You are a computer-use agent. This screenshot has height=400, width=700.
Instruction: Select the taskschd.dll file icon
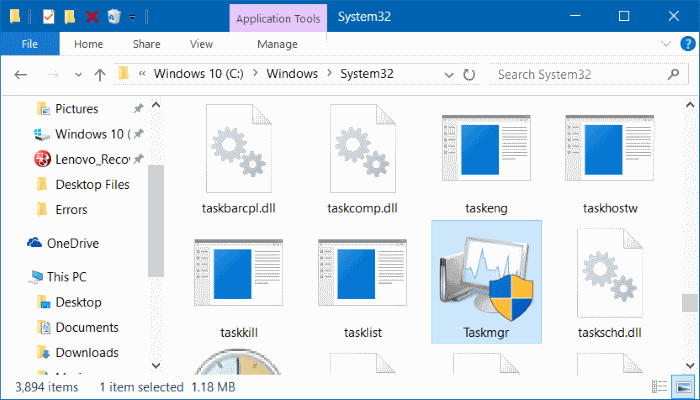click(610, 273)
